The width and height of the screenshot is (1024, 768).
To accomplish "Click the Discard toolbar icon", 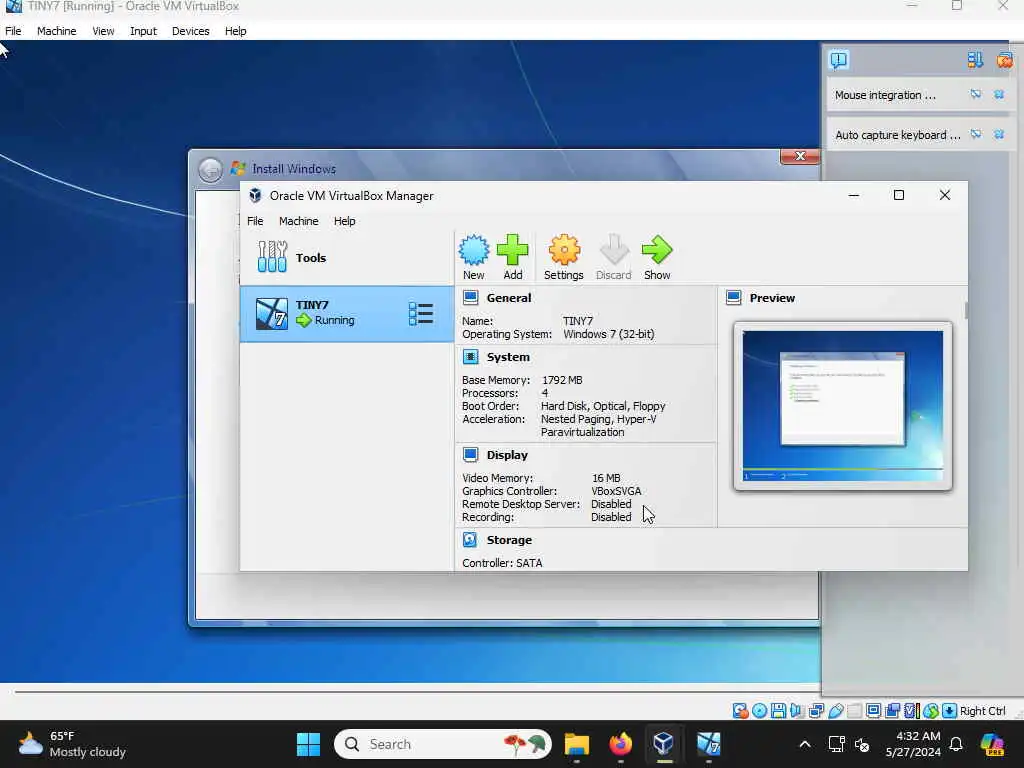I will coord(613,250).
